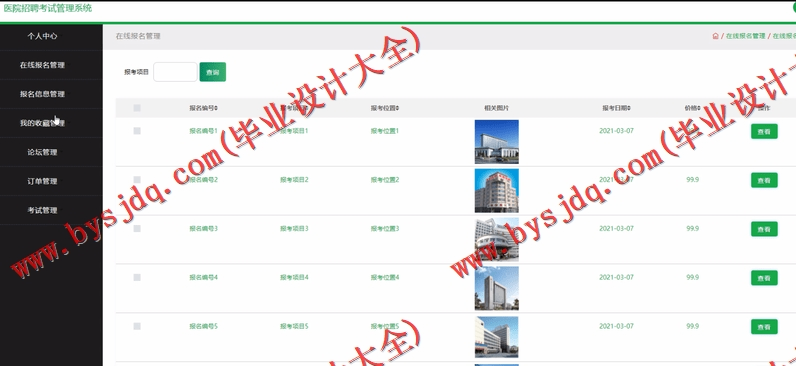This screenshot has width=796, height=366.
Task: Click the green 查询 search button
Action: [x=213, y=72]
